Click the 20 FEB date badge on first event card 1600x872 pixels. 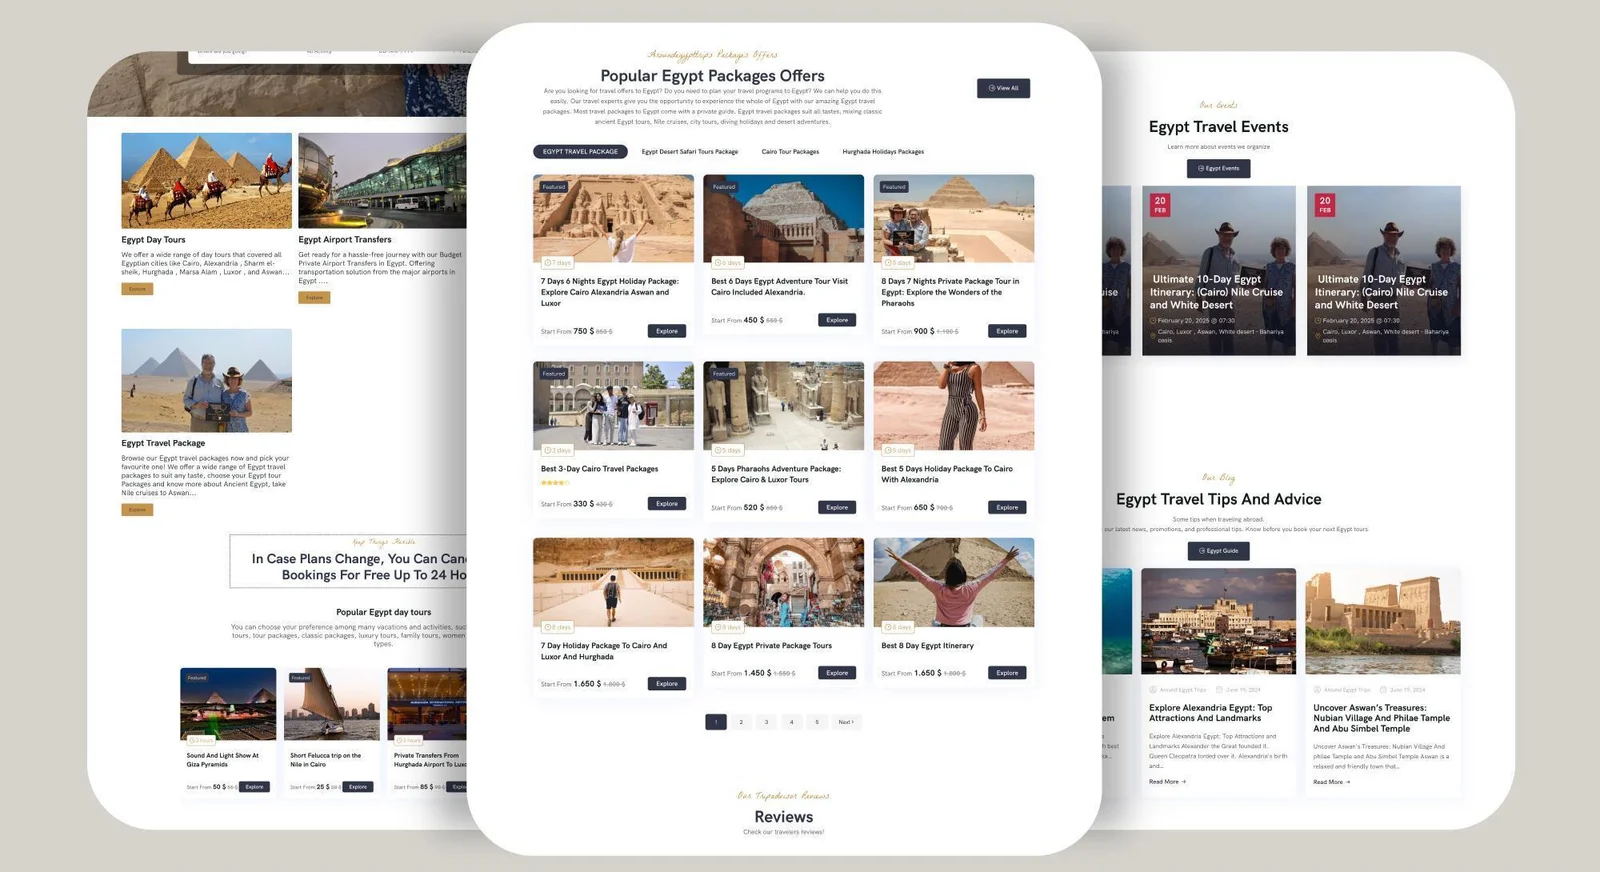pos(1160,204)
